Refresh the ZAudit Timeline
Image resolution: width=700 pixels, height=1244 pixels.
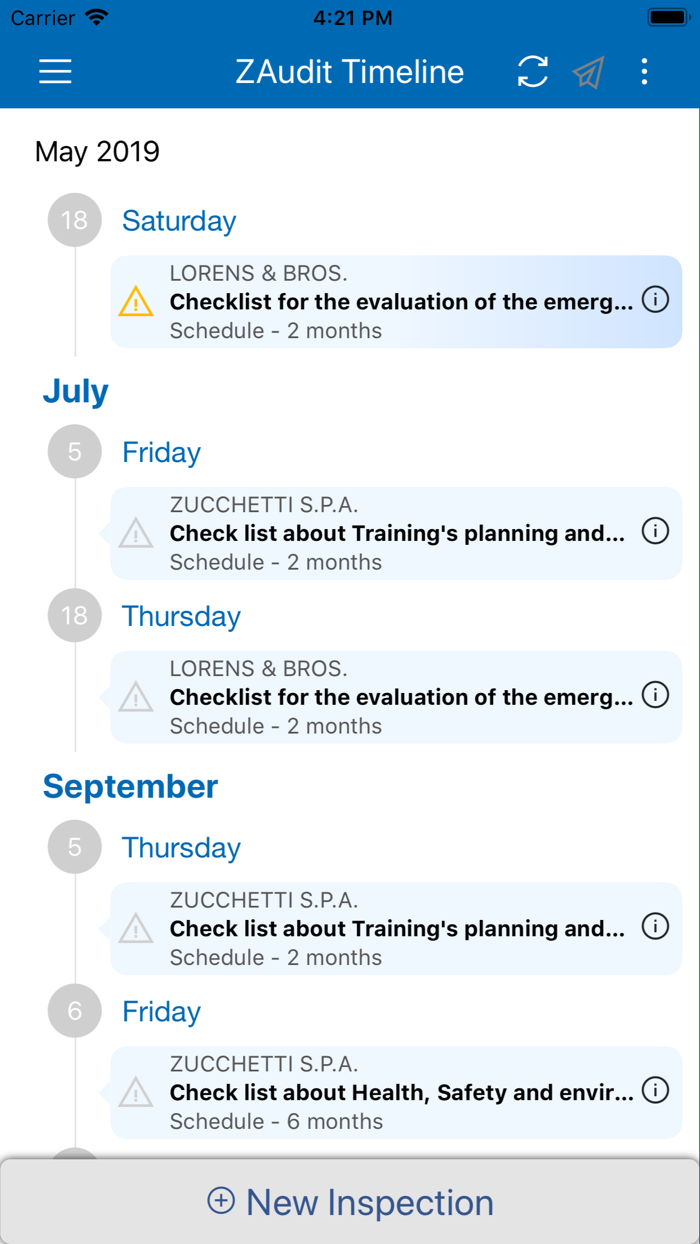[x=532, y=71]
